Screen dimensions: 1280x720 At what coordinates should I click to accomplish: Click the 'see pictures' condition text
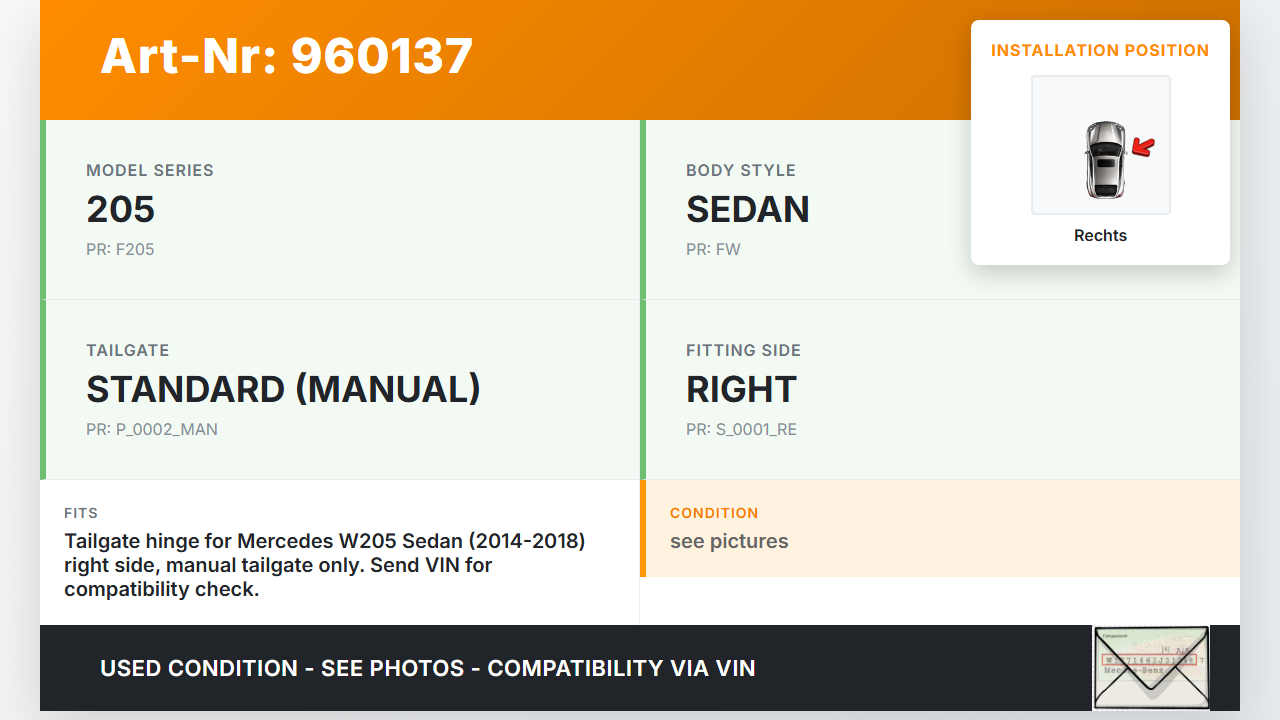click(x=729, y=541)
